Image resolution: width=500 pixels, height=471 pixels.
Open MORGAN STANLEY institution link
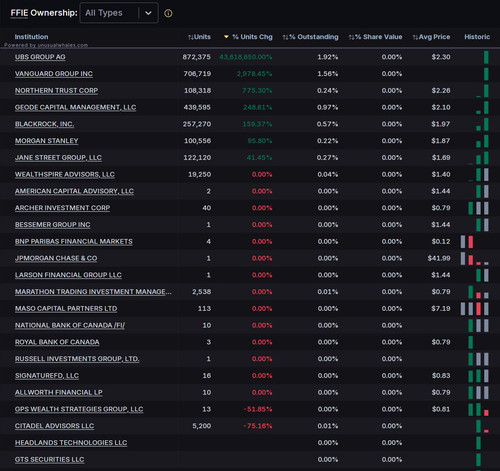pos(46,141)
